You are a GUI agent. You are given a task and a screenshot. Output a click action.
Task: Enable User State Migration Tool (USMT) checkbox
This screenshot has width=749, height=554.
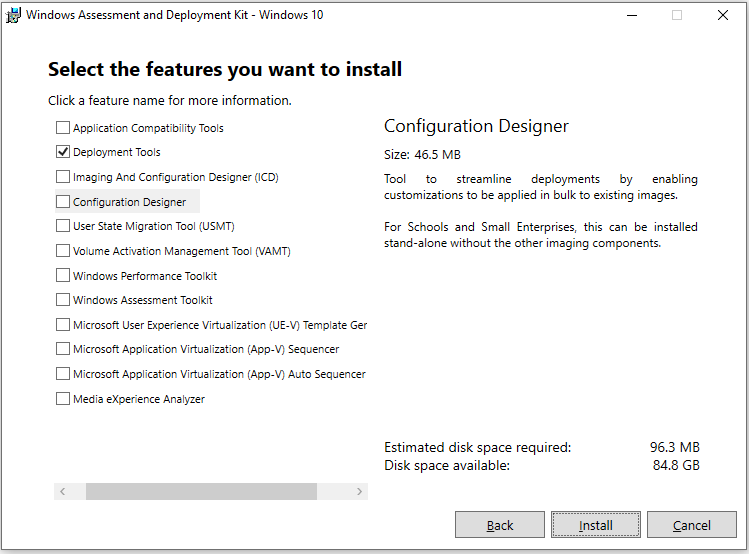tap(63, 226)
